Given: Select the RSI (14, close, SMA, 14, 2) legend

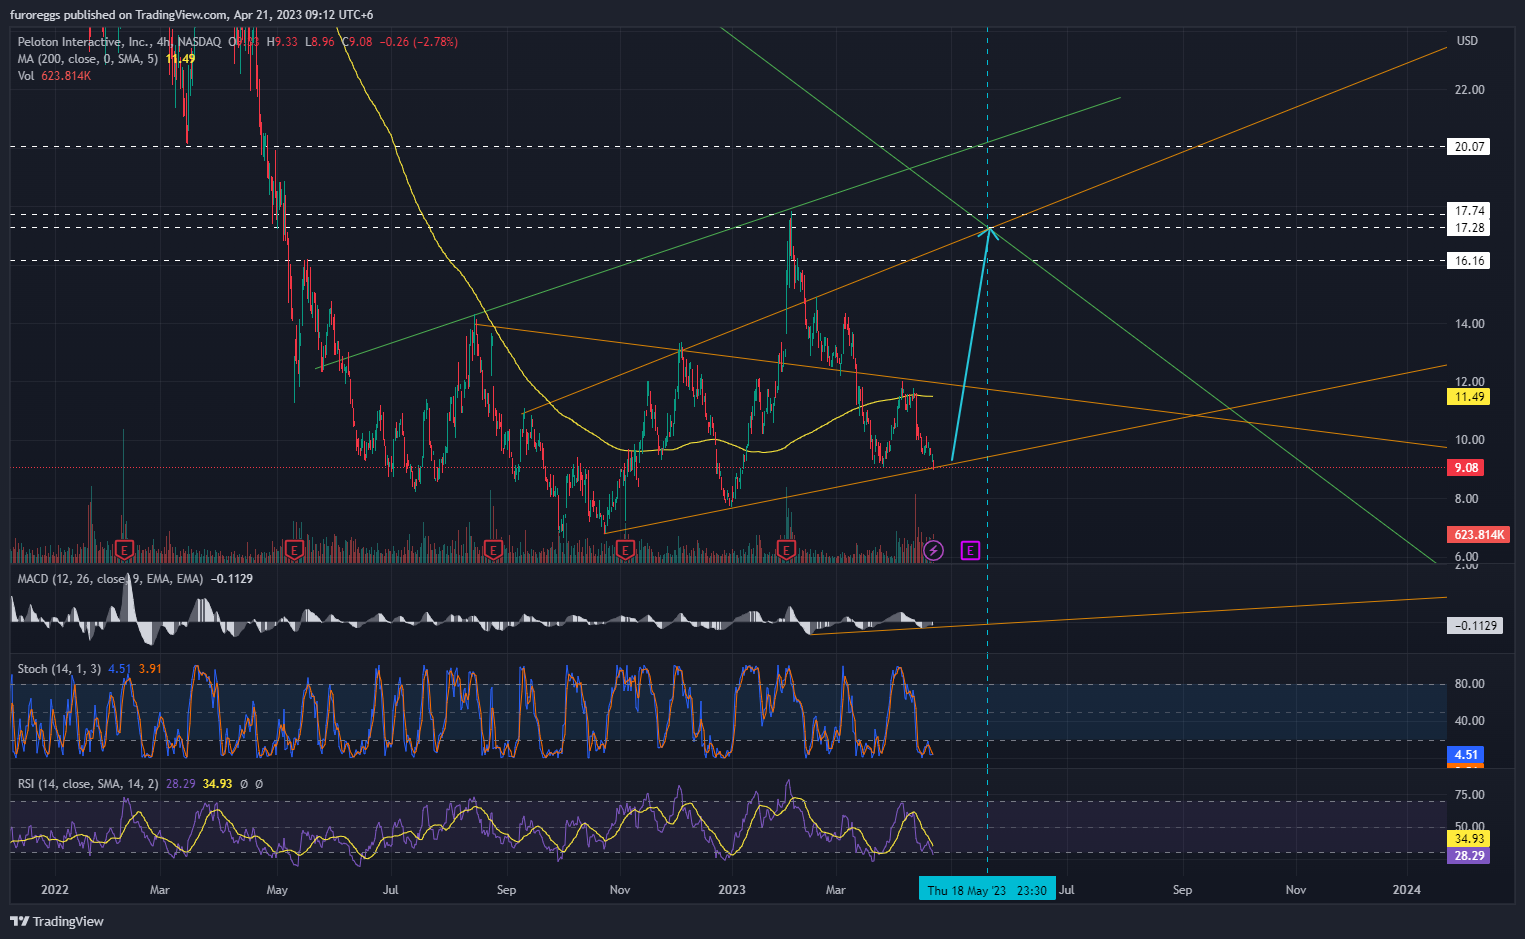Looking at the screenshot, I should (88, 784).
